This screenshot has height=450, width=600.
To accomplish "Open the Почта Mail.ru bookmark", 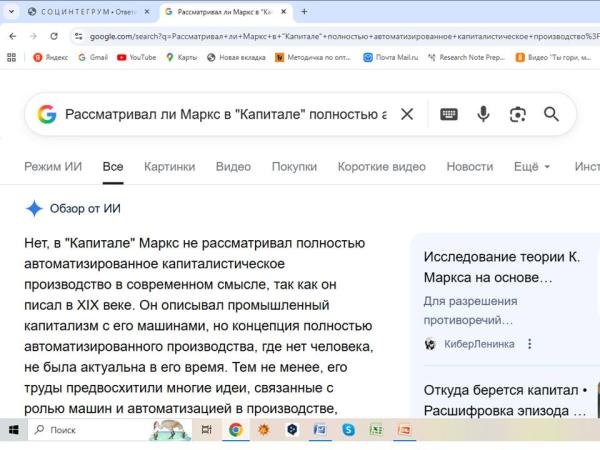I will [390, 57].
